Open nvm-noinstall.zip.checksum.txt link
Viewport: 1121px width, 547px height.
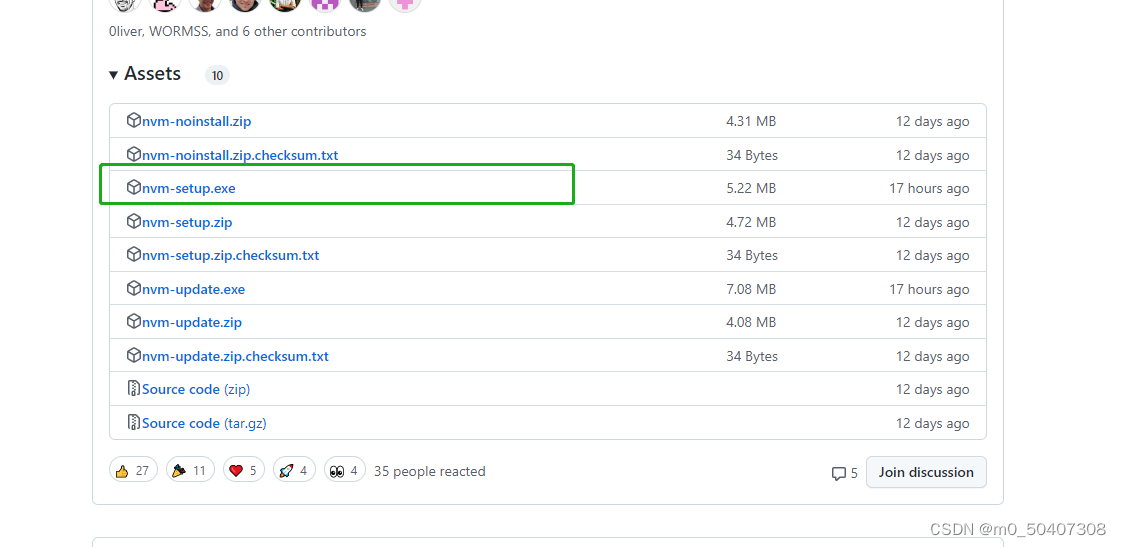(x=239, y=155)
